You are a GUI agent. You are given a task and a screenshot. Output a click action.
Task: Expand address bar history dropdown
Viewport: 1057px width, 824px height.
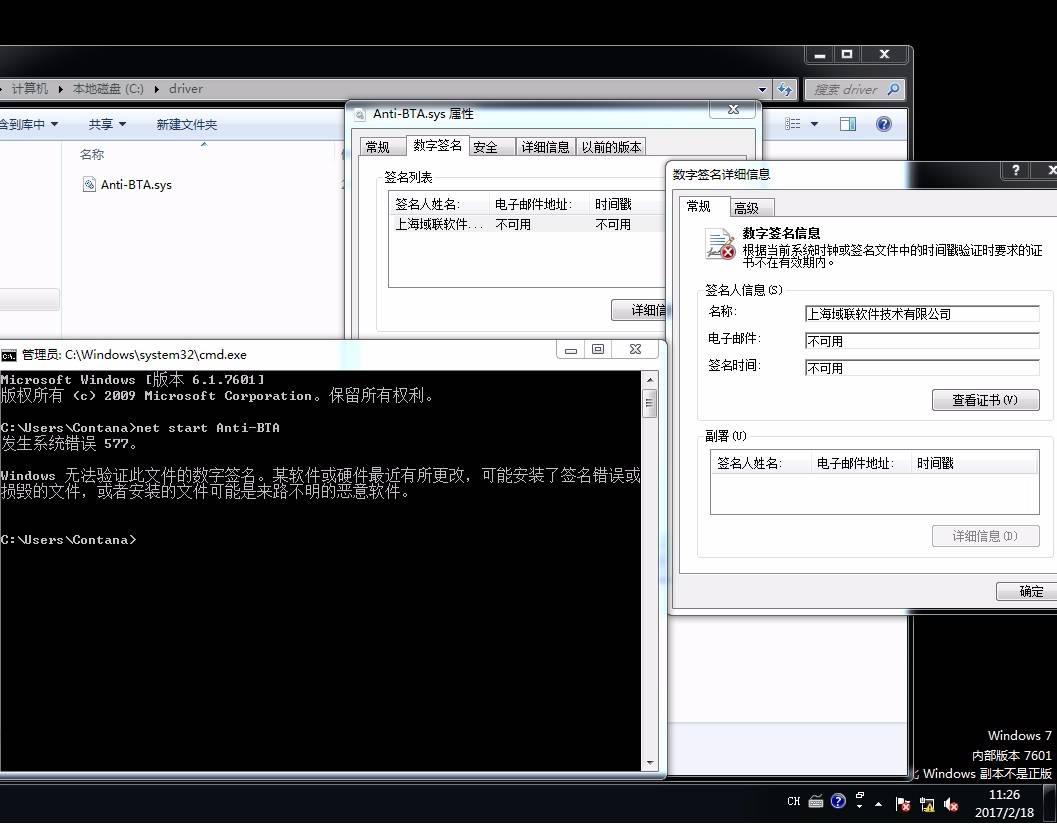762,89
